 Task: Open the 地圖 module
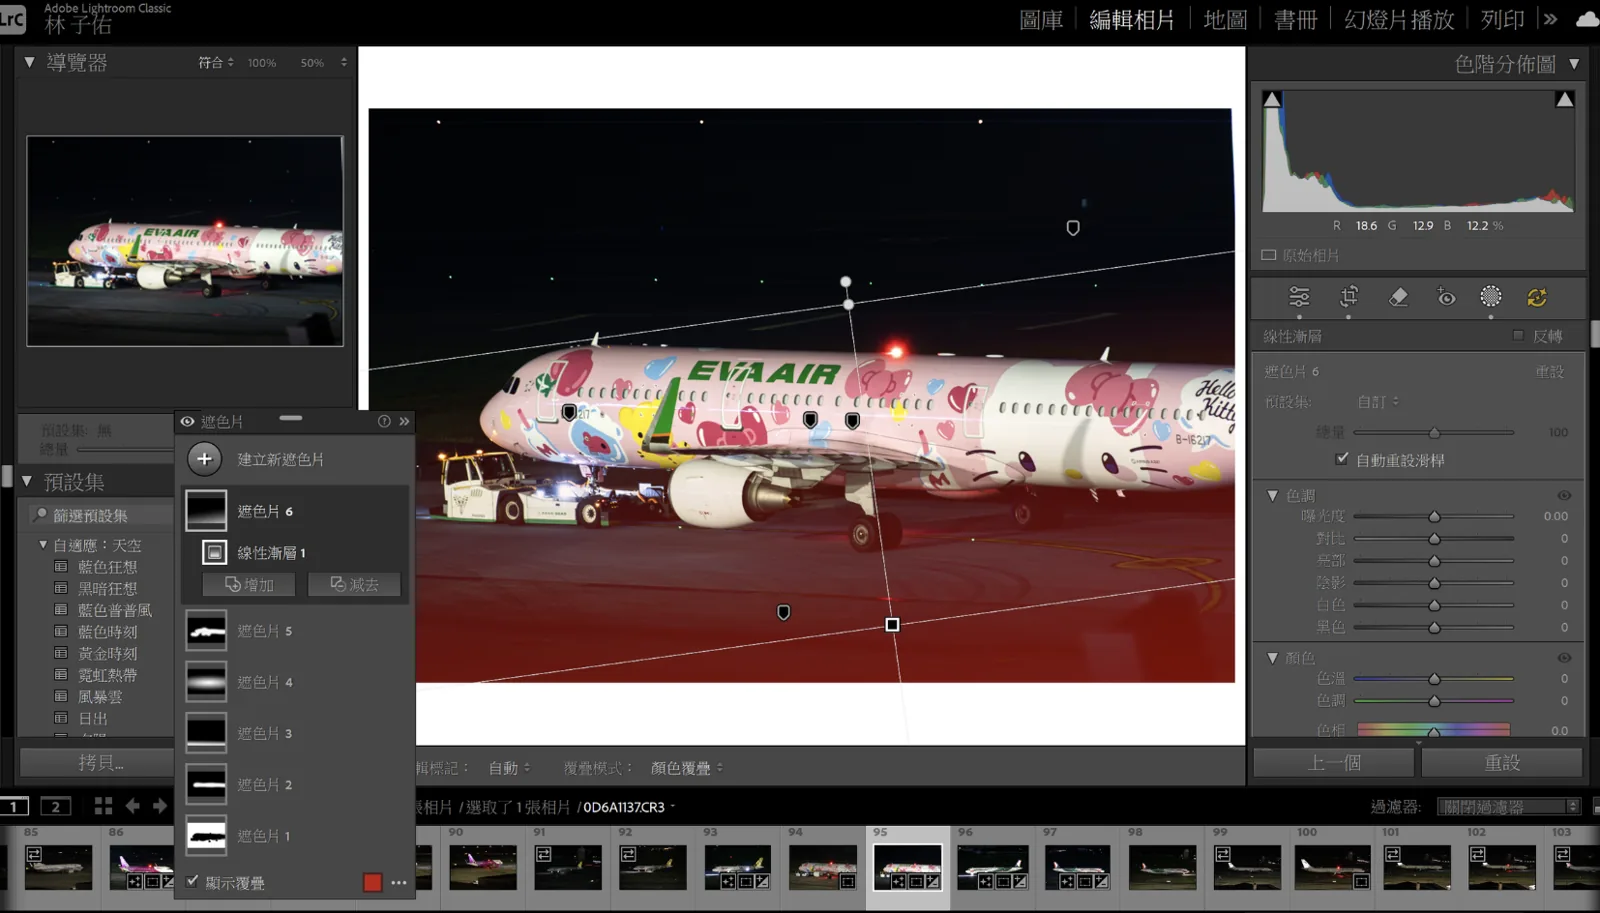pos(1225,20)
